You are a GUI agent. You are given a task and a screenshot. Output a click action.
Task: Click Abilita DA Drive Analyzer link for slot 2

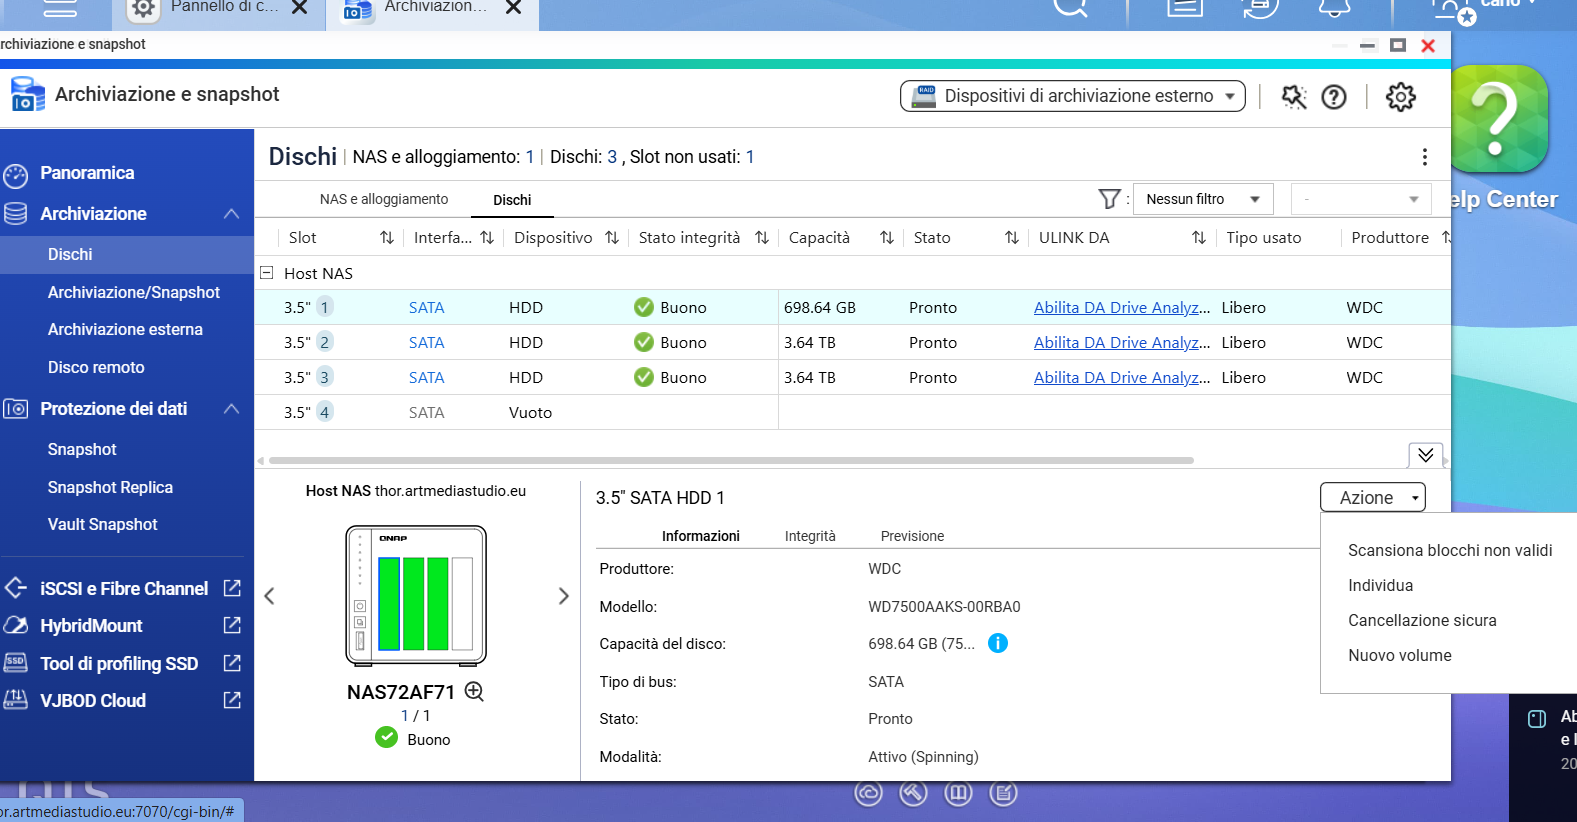(x=1121, y=342)
